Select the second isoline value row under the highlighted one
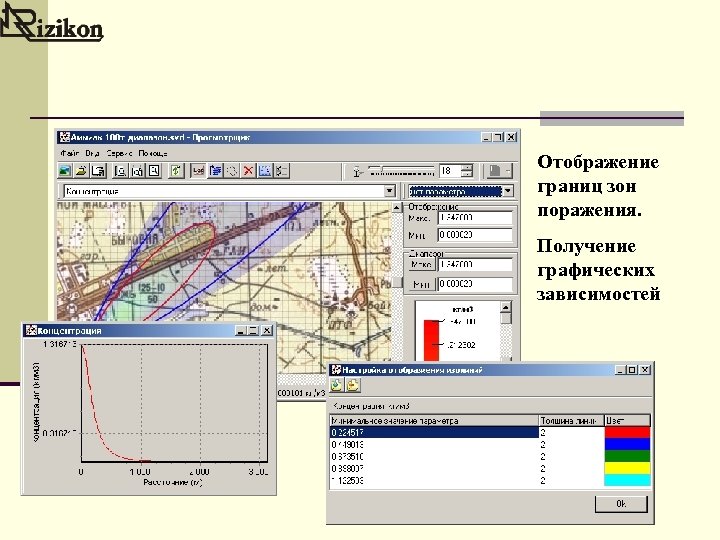Screen dimensions: 720x540 pos(434,444)
